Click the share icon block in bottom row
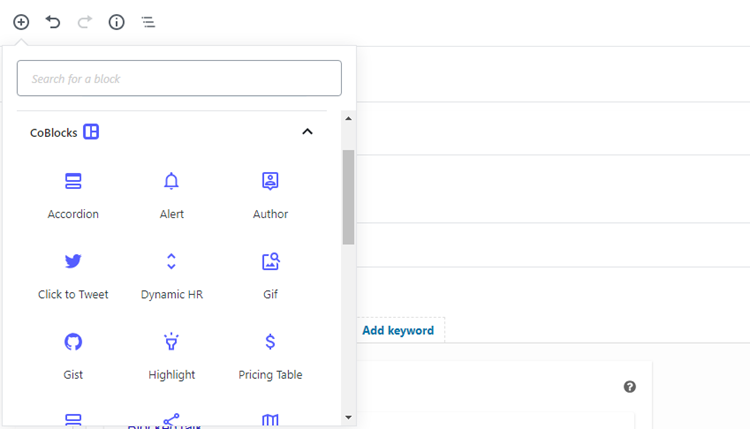 pyautogui.click(x=171, y=420)
